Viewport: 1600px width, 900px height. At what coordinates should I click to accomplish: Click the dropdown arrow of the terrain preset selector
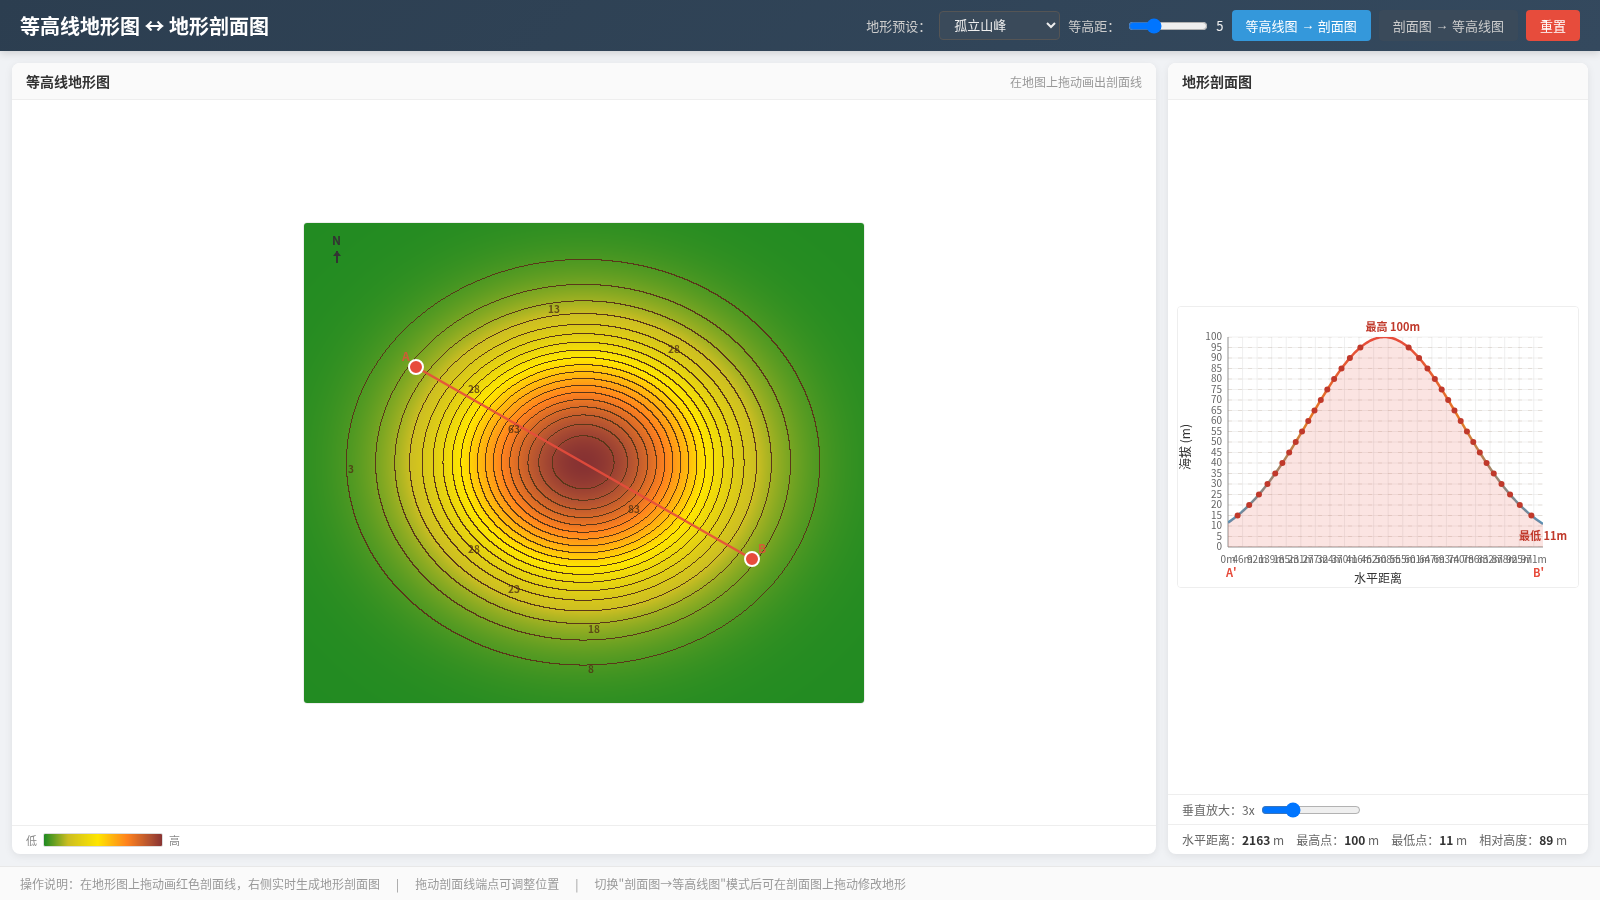click(1050, 26)
